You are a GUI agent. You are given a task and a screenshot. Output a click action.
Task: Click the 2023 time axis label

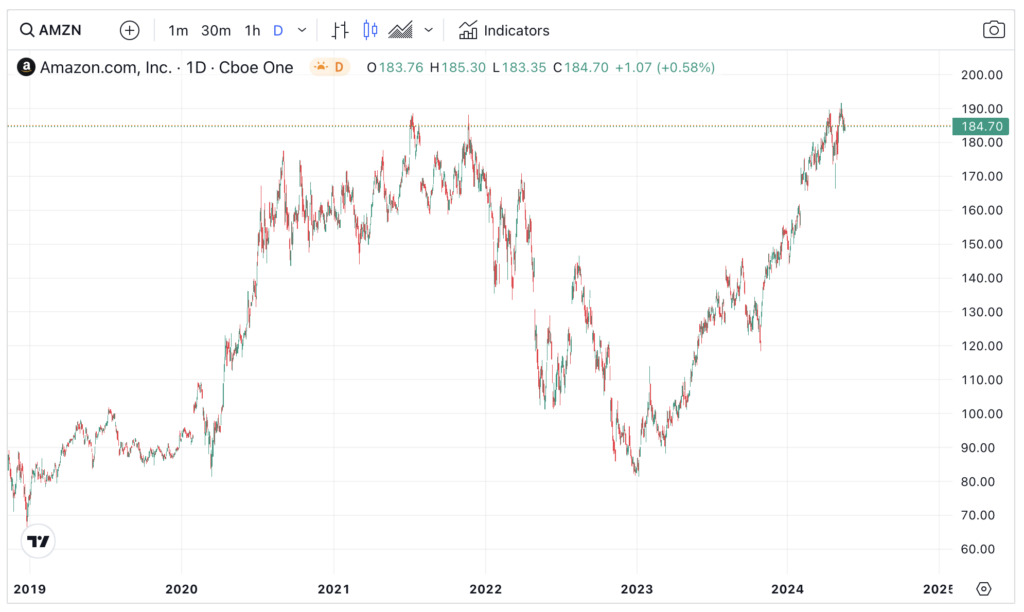pyautogui.click(x=637, y=589)
